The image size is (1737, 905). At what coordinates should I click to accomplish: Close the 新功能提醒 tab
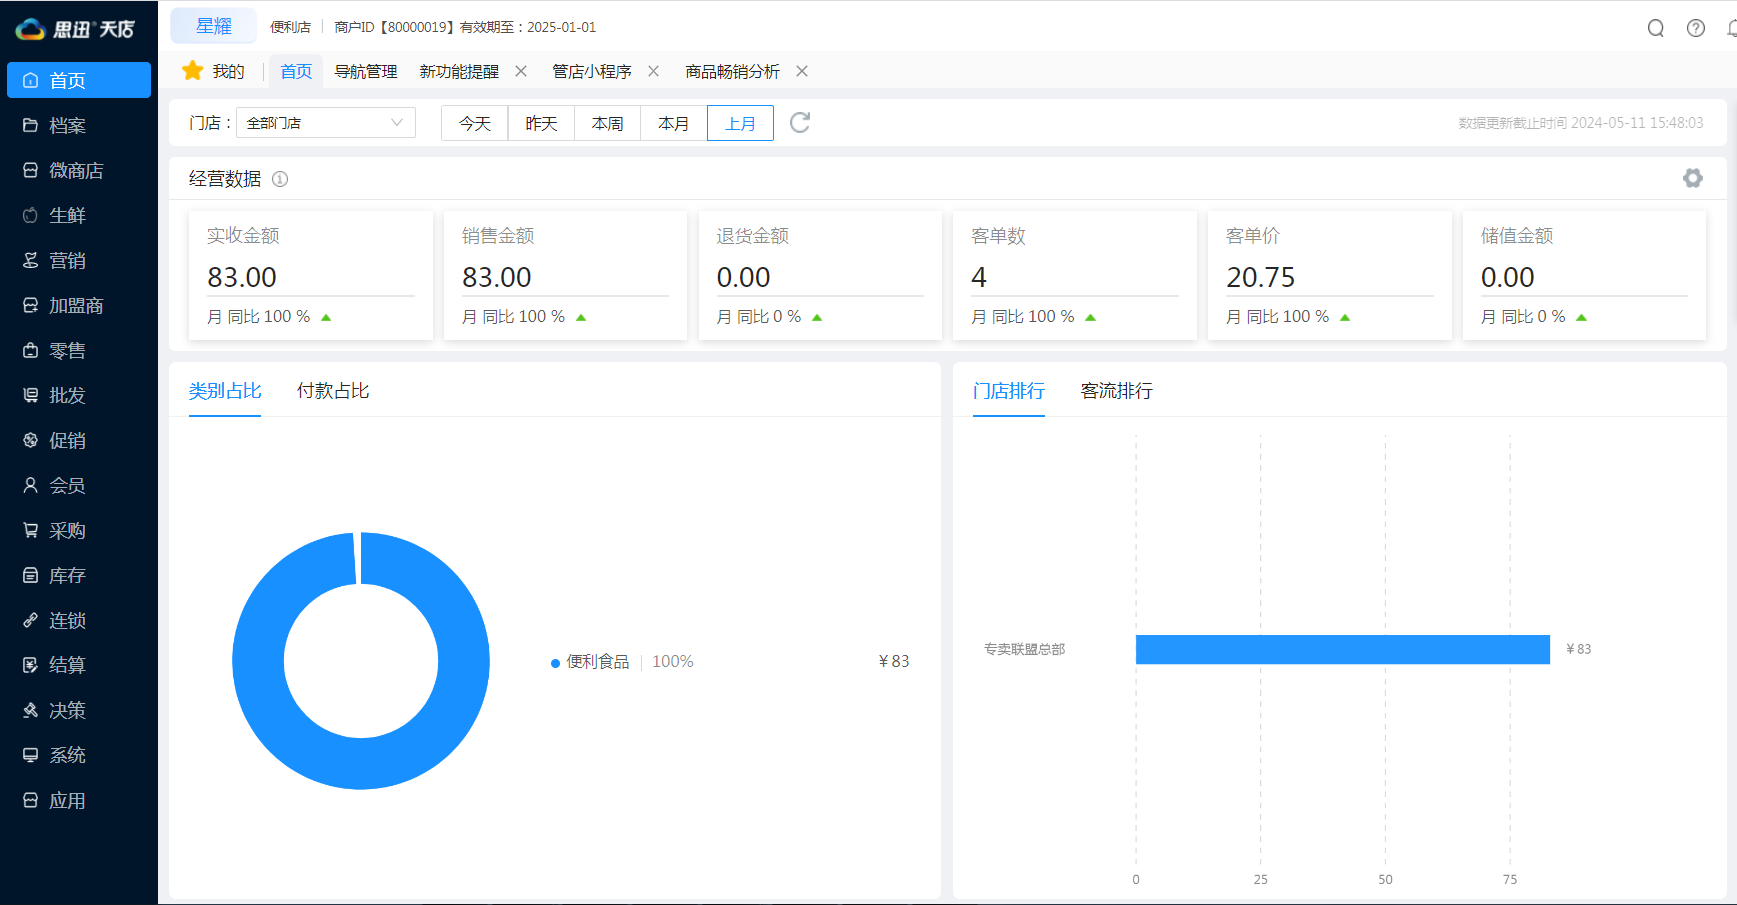[x=521, y=71]
